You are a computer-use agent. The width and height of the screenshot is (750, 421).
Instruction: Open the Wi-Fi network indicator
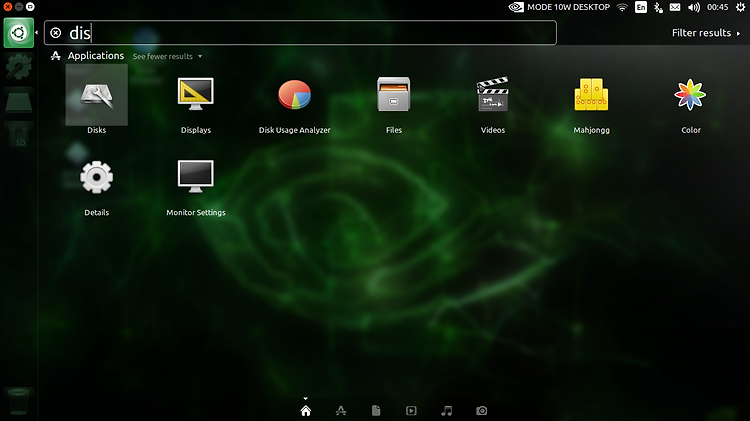[622, 7]
